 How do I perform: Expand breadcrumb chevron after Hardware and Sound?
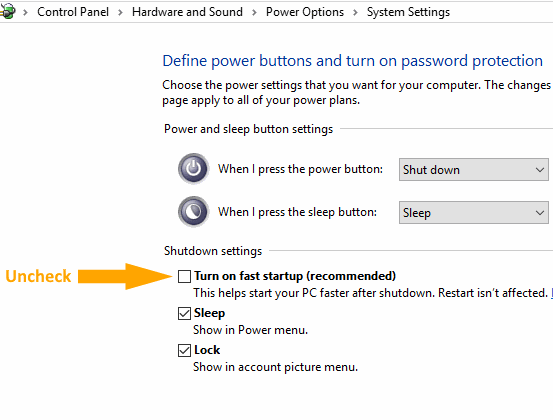254,12
